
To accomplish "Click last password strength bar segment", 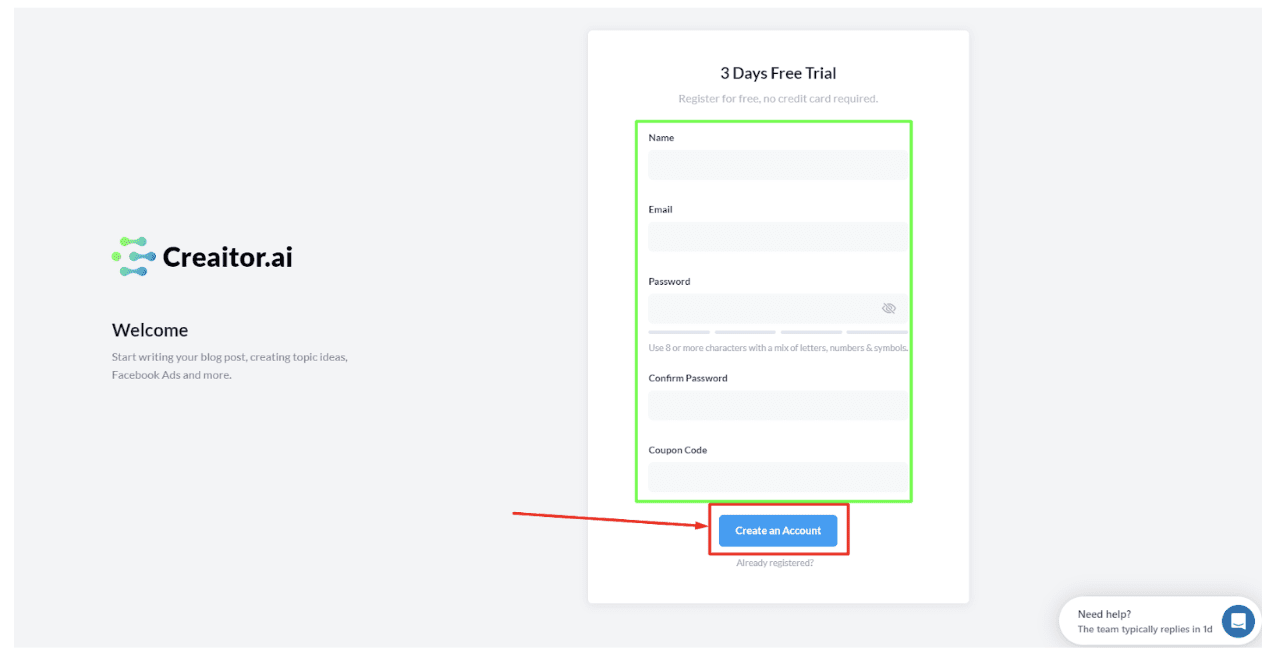I will [877, 332].
